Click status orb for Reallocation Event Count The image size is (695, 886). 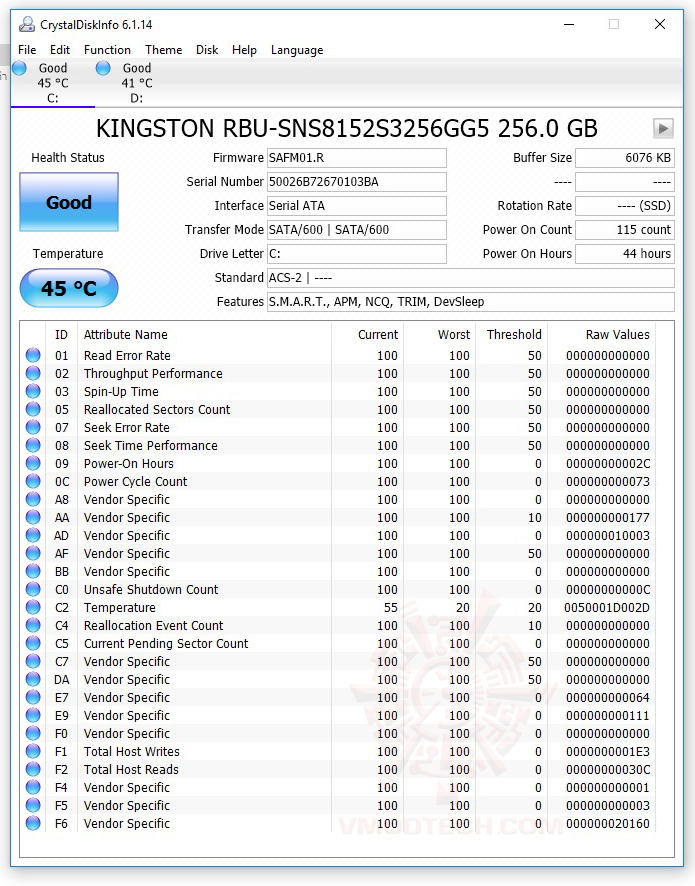33,626
